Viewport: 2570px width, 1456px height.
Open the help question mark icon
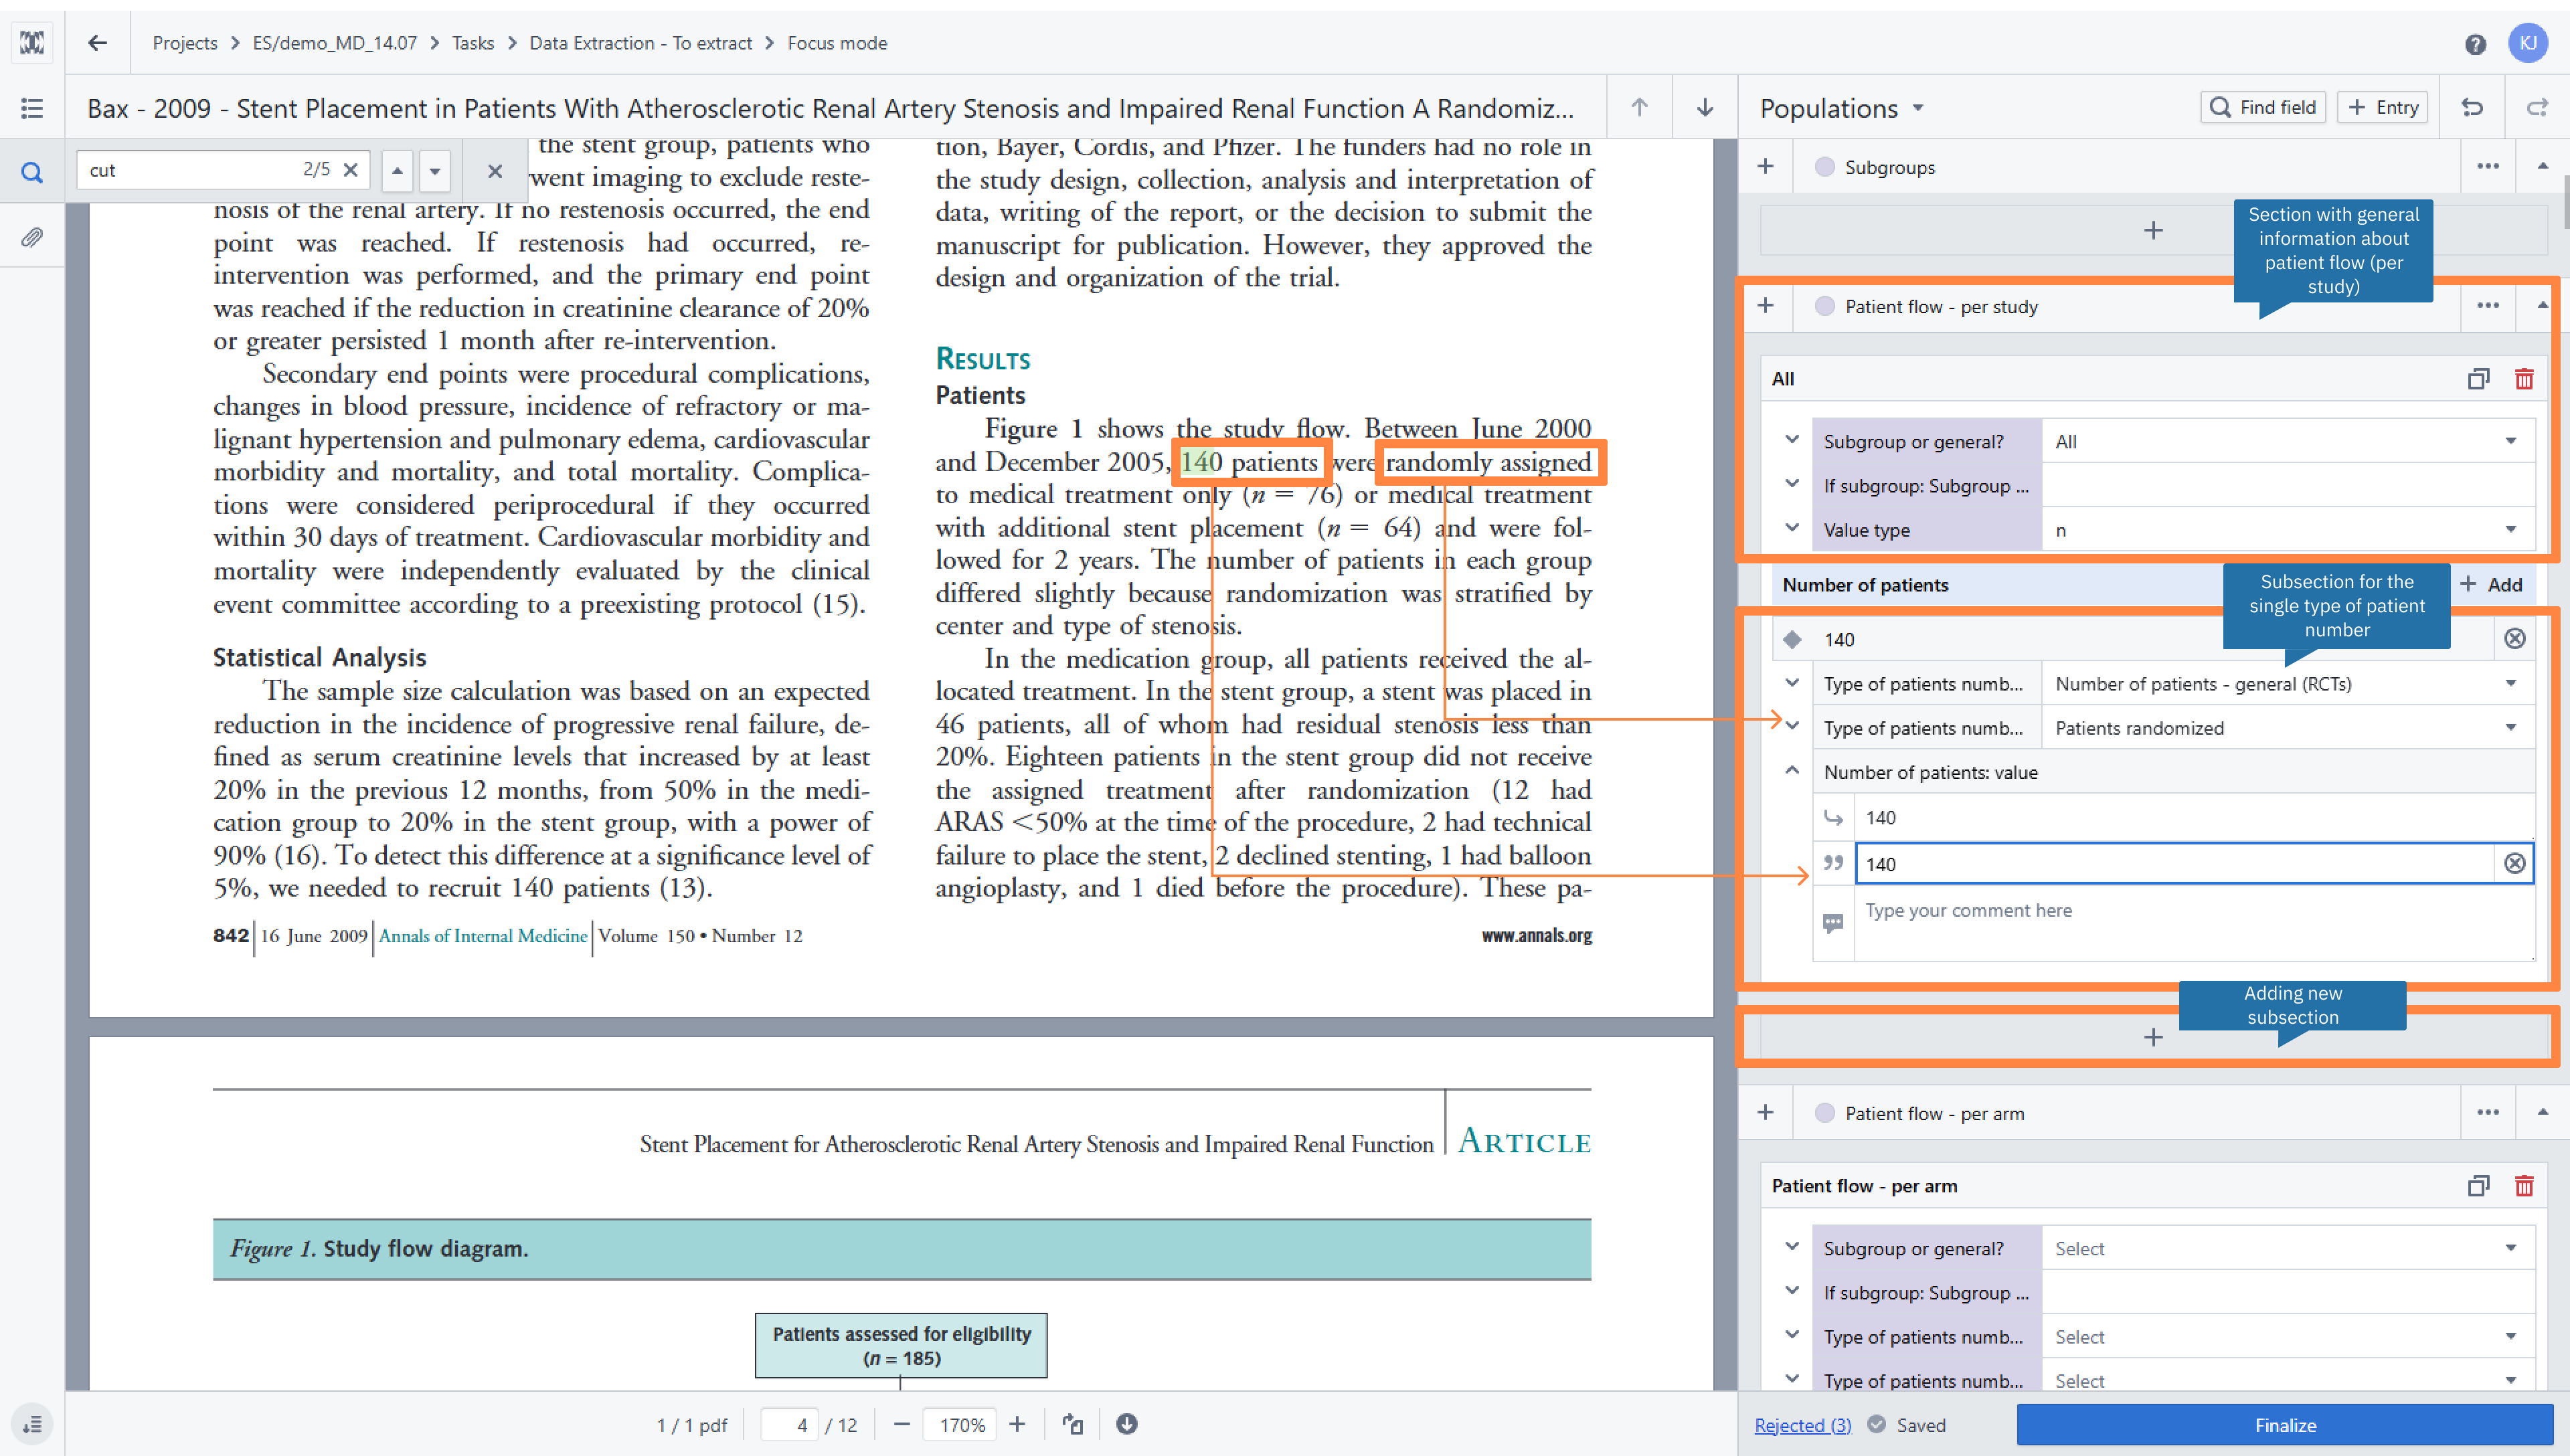(x=2475, y=44)
